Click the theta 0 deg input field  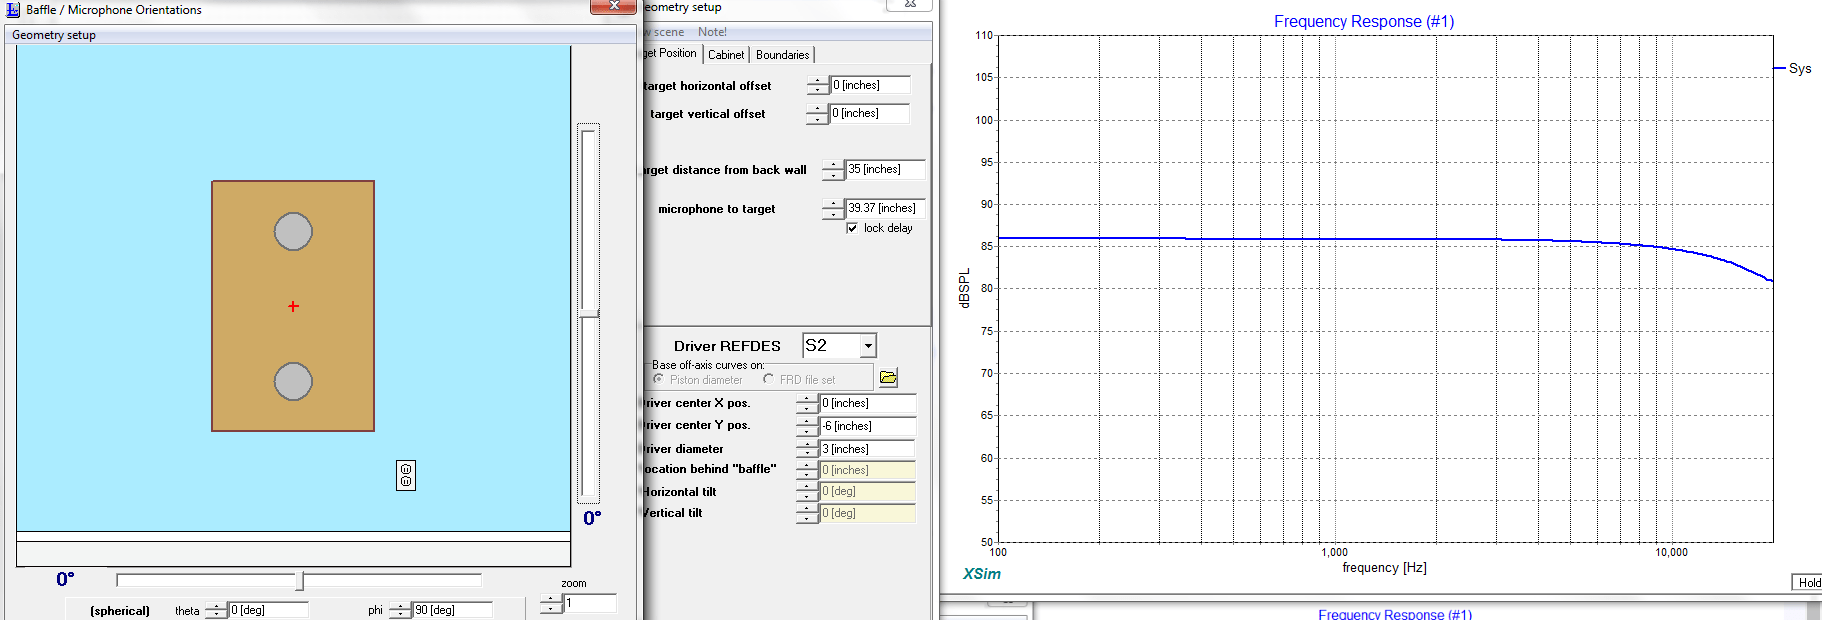(x=268, y=610)
